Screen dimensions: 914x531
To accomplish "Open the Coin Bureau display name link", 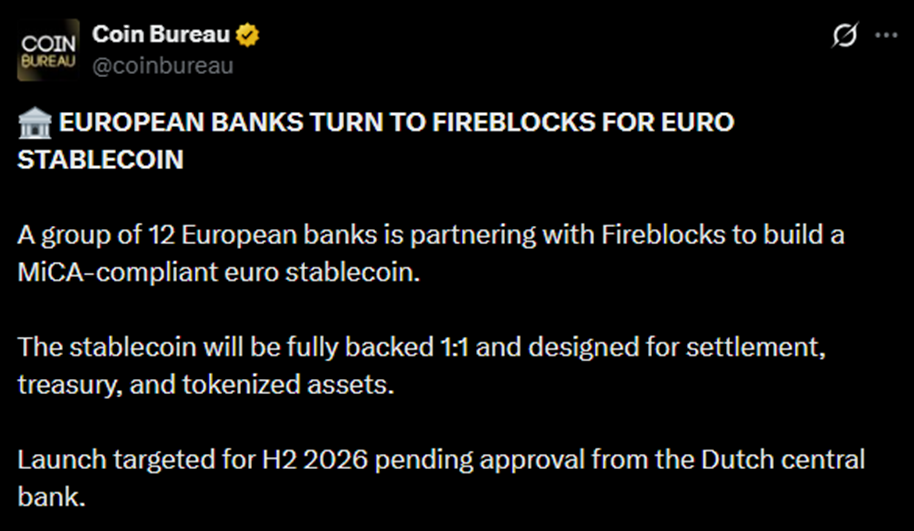I will click(x=161, y=35).
